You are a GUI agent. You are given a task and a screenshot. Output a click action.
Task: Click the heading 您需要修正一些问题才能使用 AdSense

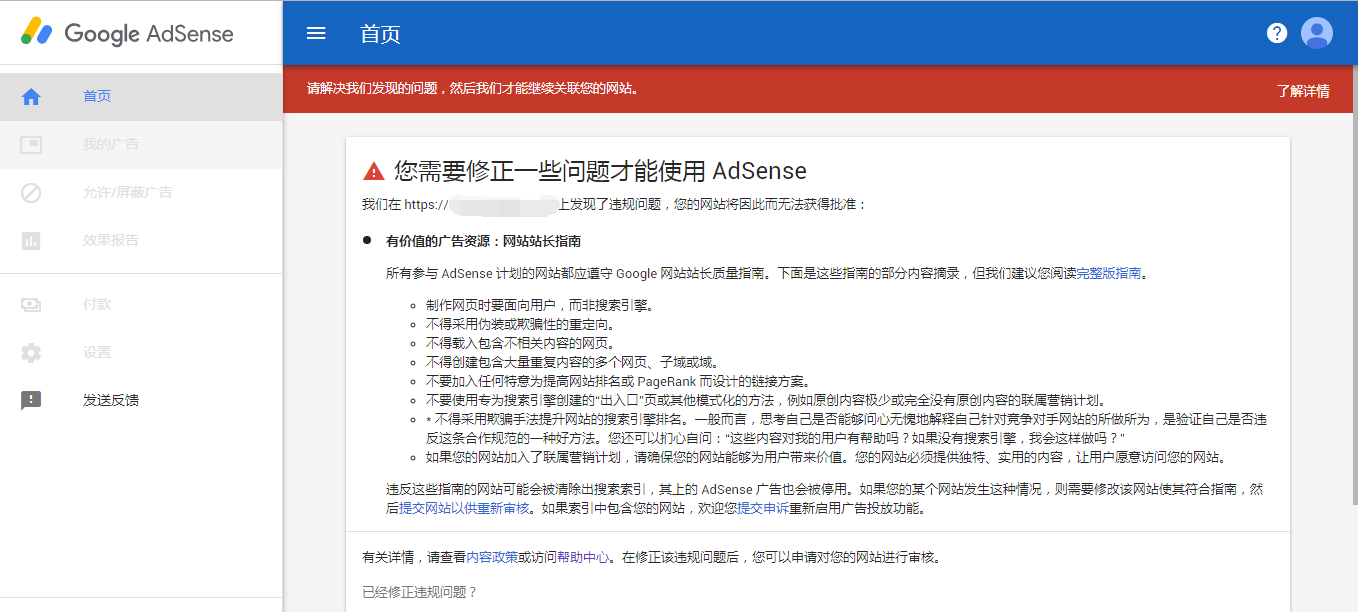[600, 170]
